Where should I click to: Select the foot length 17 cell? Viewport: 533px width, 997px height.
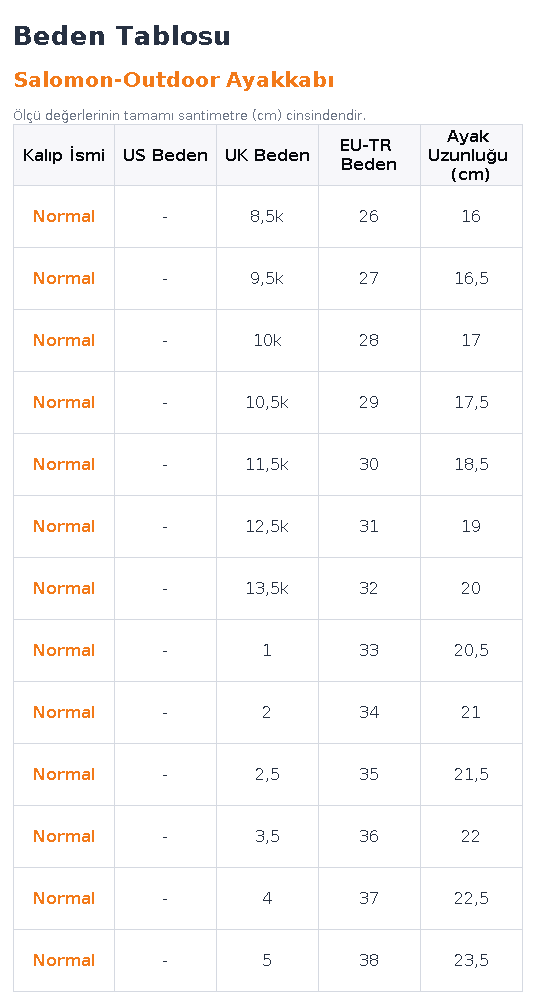click(471, 340)
